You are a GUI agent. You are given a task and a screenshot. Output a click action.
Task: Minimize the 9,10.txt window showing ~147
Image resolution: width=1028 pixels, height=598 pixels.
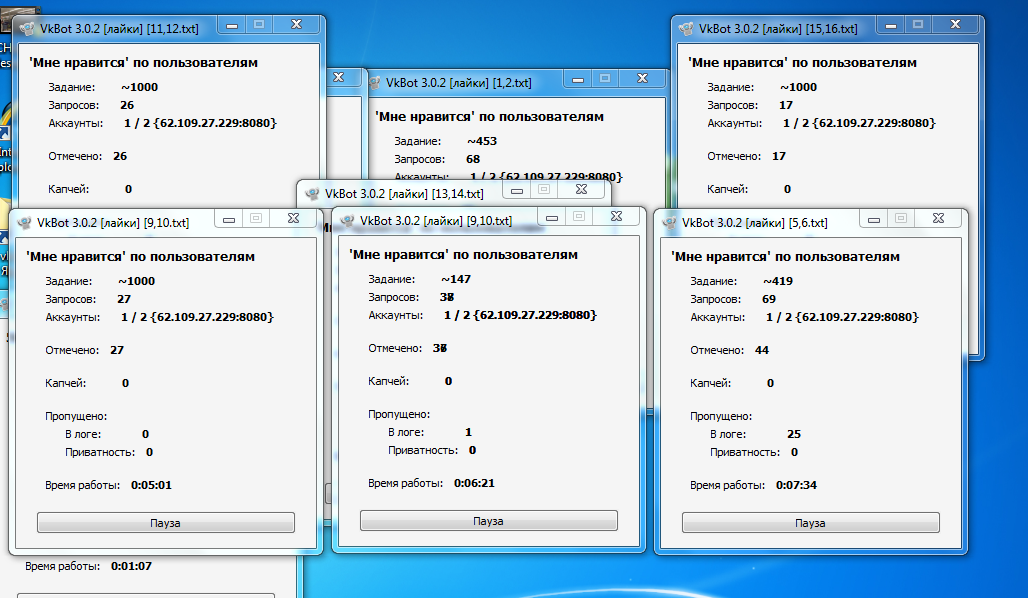pyautogui.click(x=552, y=217)
